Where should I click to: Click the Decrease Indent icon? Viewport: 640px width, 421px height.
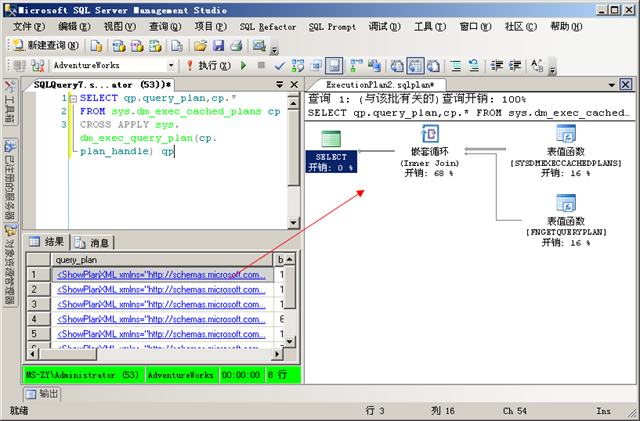497,65
